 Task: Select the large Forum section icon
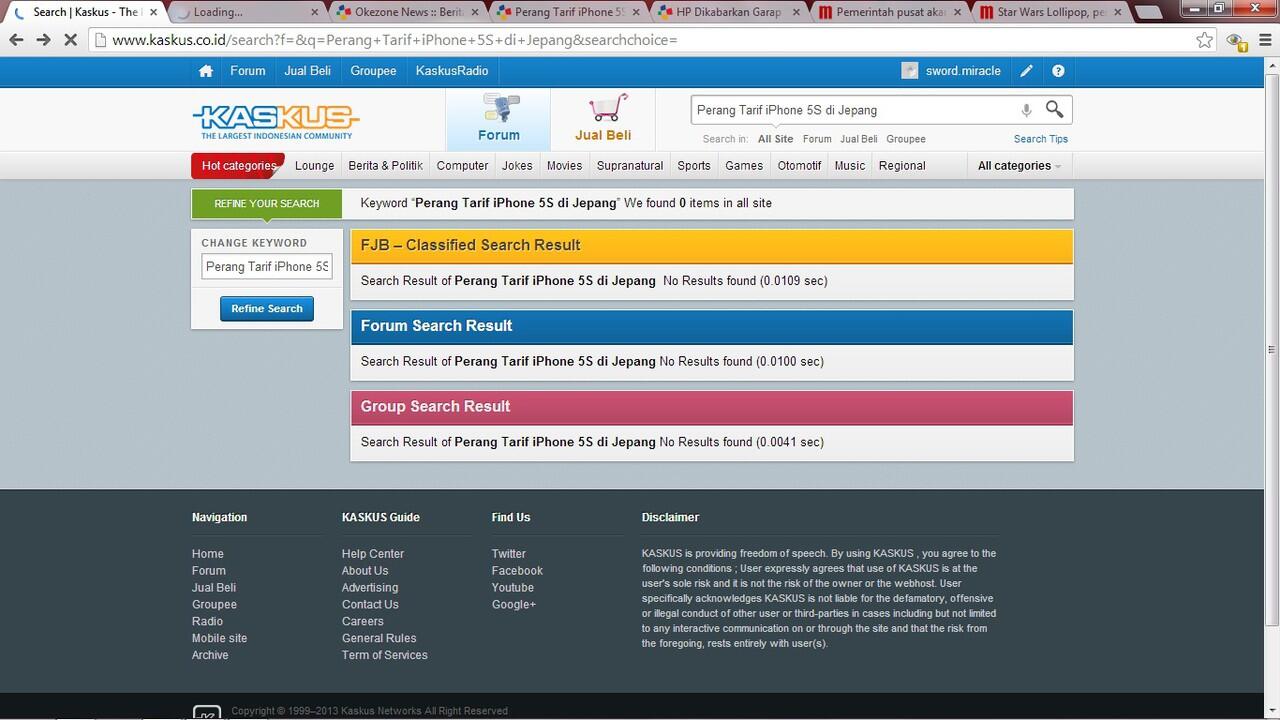pyautogui.click(x=499, y=119)
